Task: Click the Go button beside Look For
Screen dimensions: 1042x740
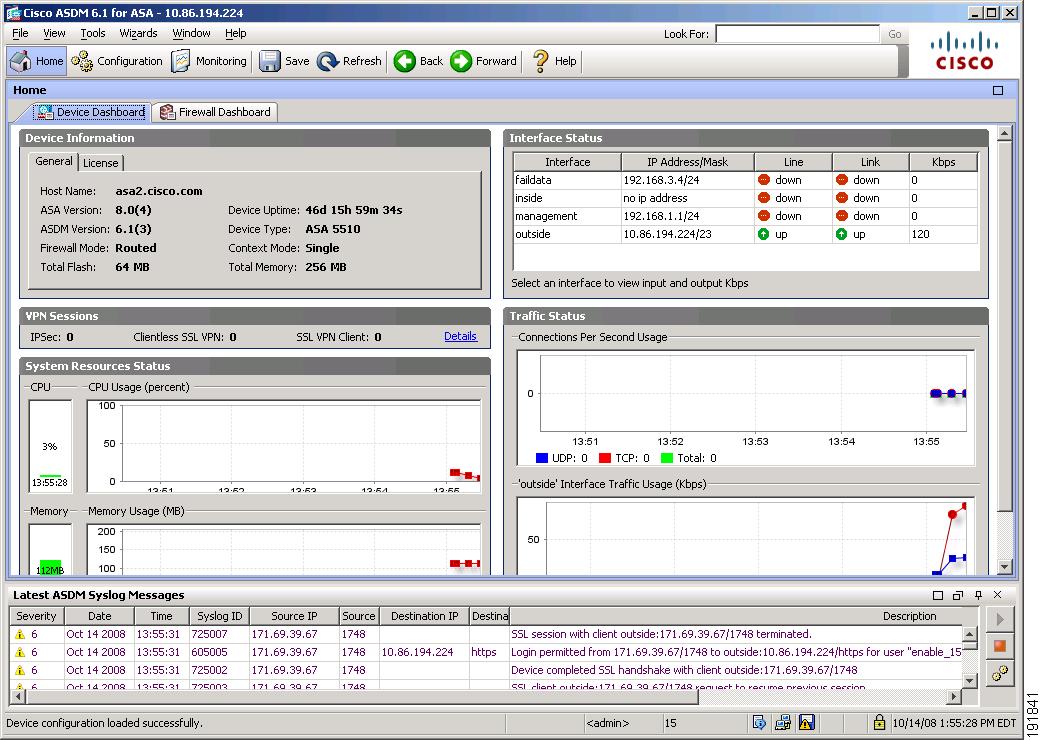Action: (894, 34)
